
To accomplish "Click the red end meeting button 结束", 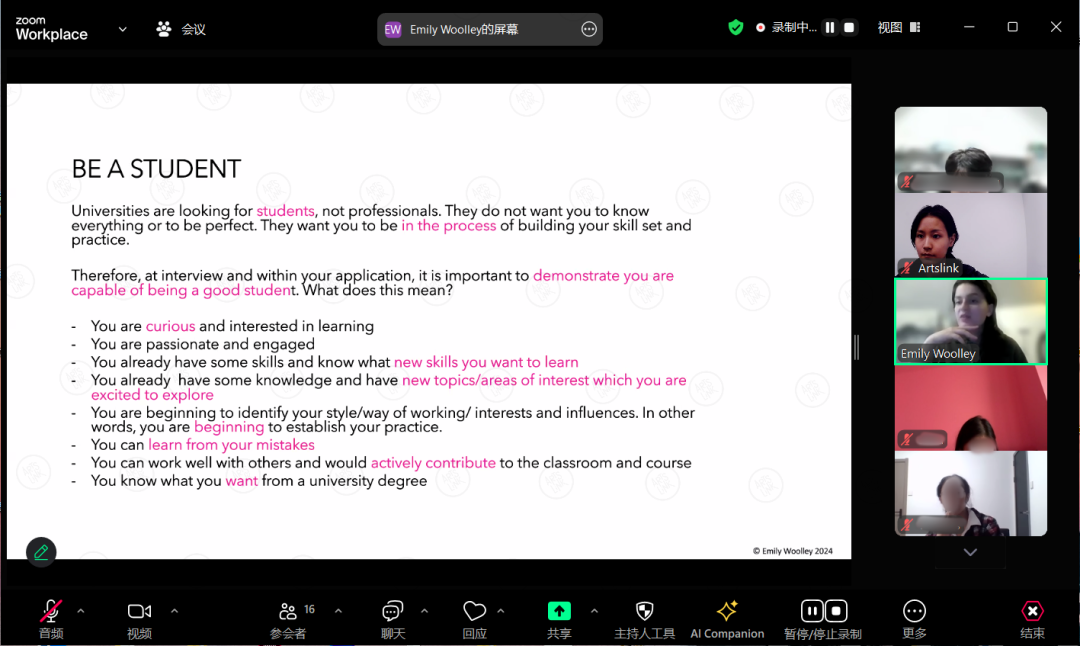I will click(x=1032, y=611).
